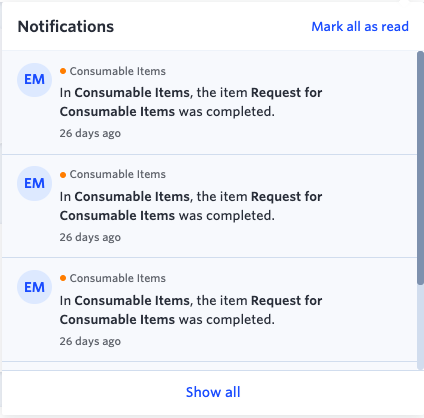Open the third Consumable Items completed notification
424x418 pixels.
(x=209, y=309)
